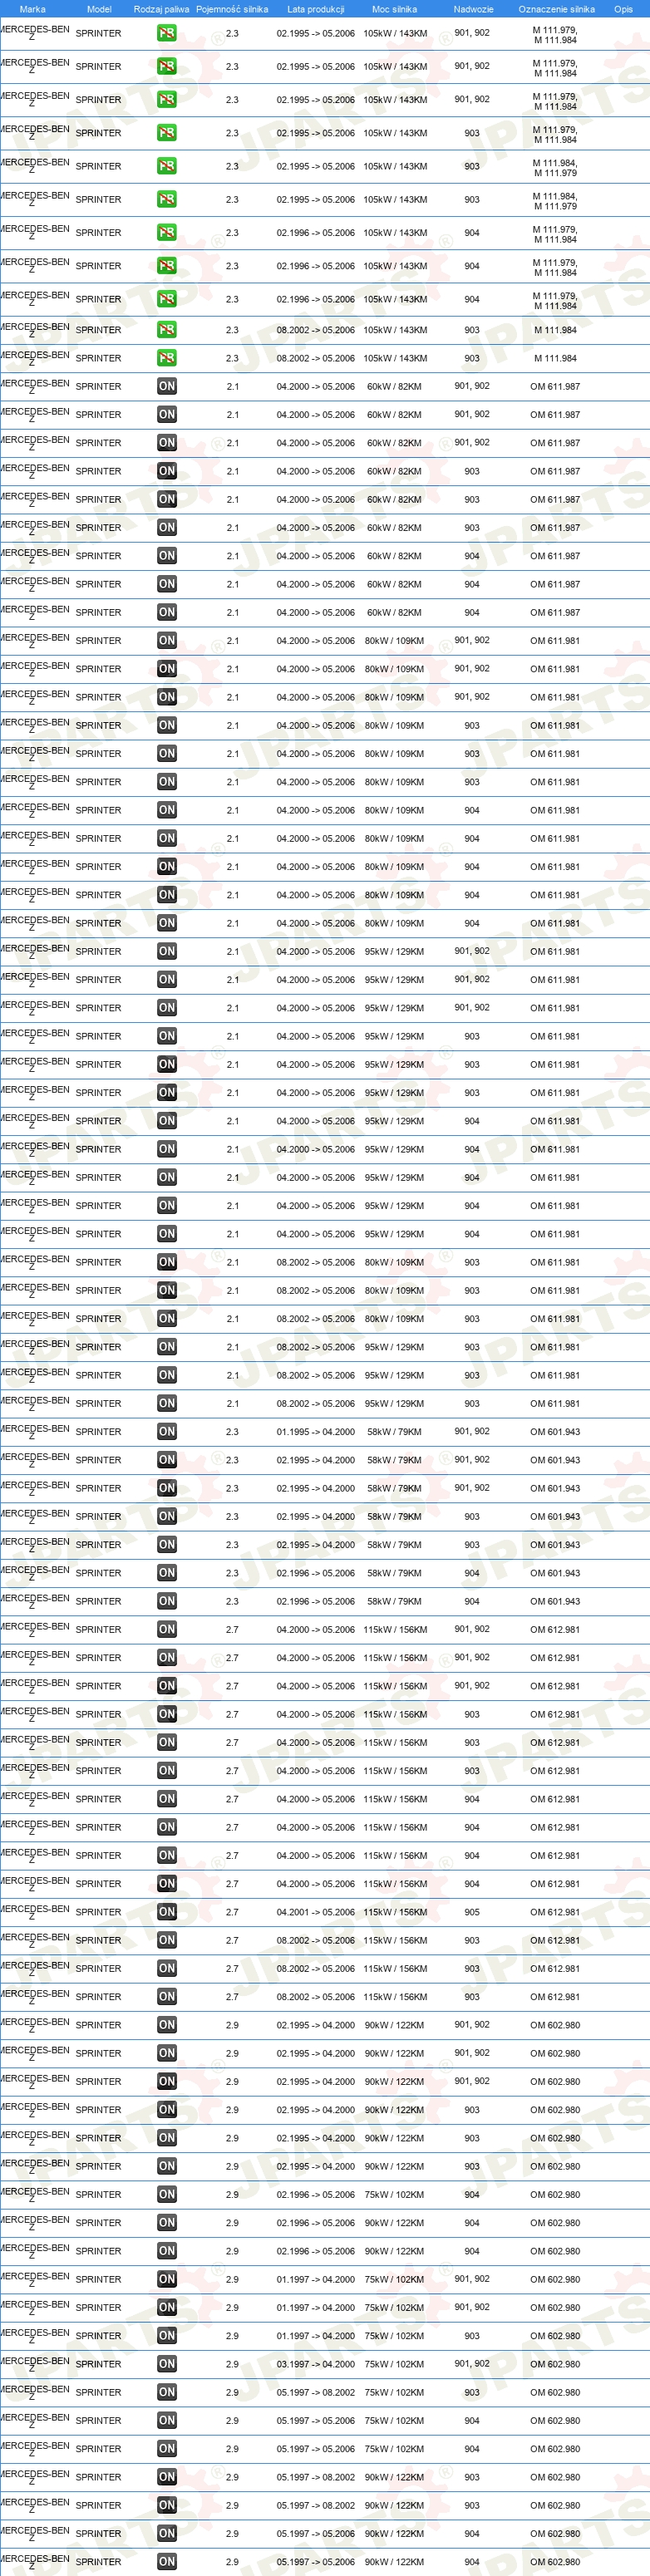Click ON icon in 02.1996 row with 75kW / 102KM
650x2576 pixels.
(x=167, y=2194)
